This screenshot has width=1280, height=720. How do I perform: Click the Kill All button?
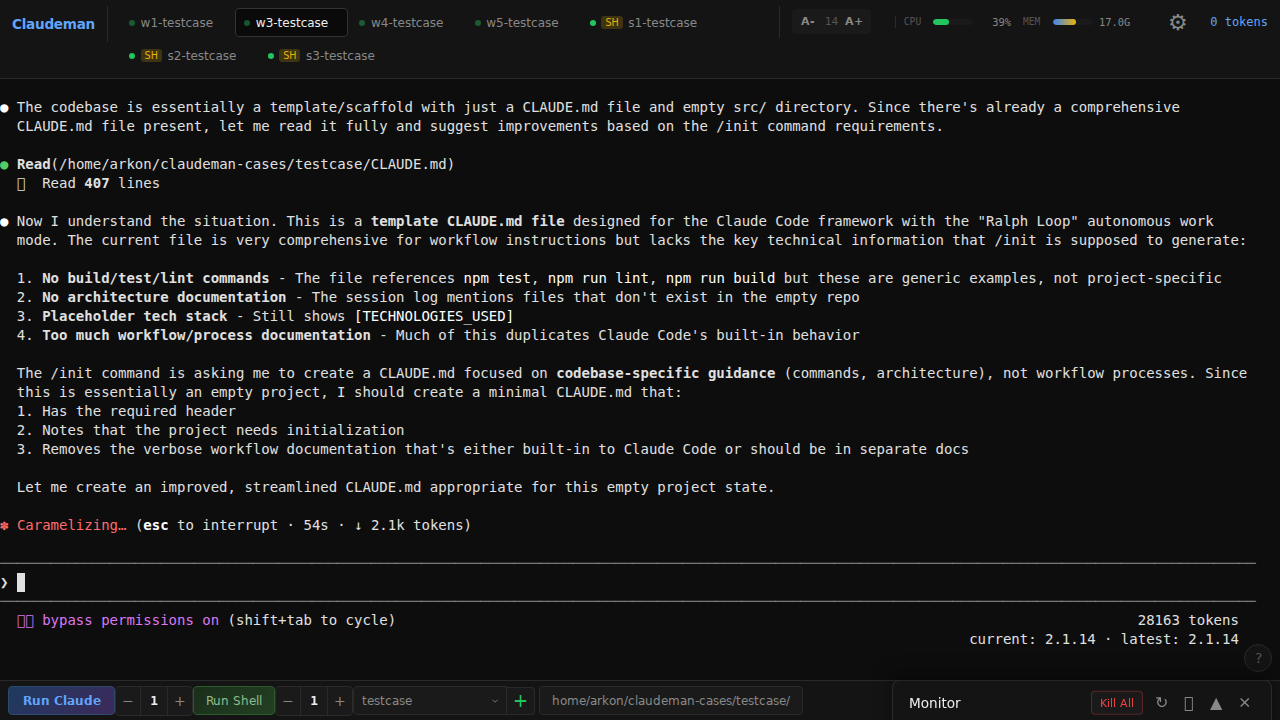point(1117,703)
